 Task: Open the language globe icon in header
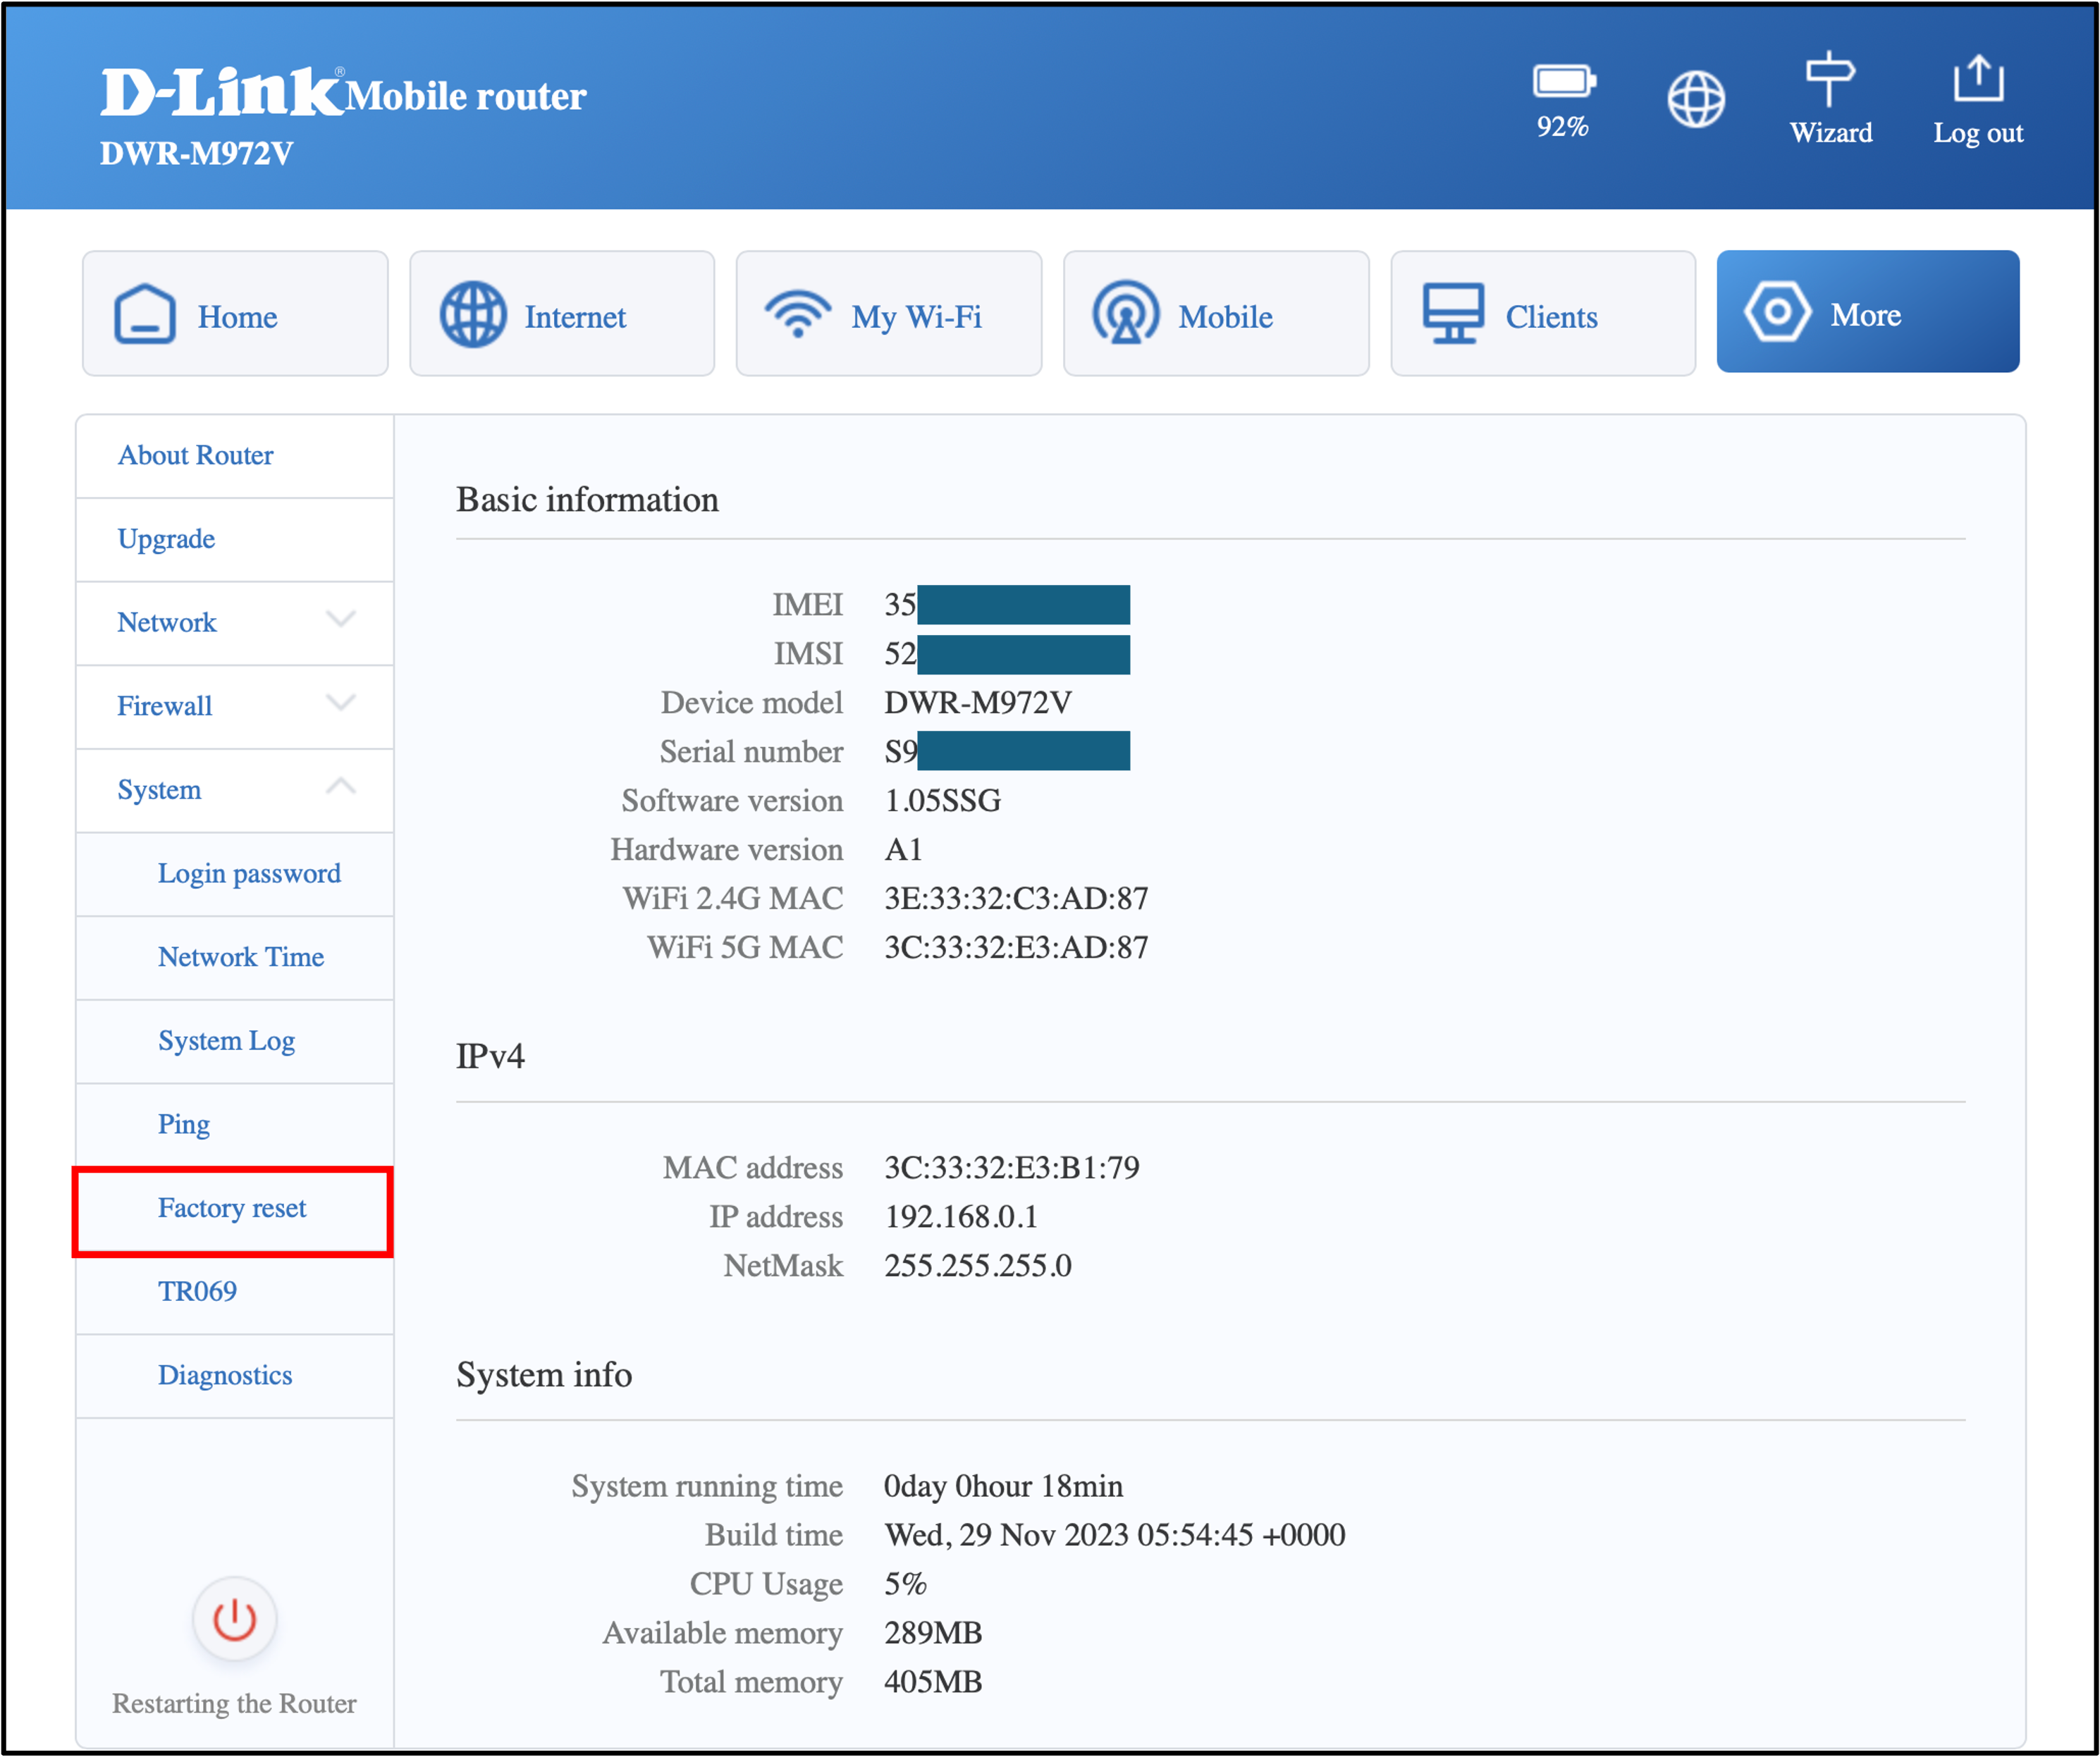click(1696, 99)
